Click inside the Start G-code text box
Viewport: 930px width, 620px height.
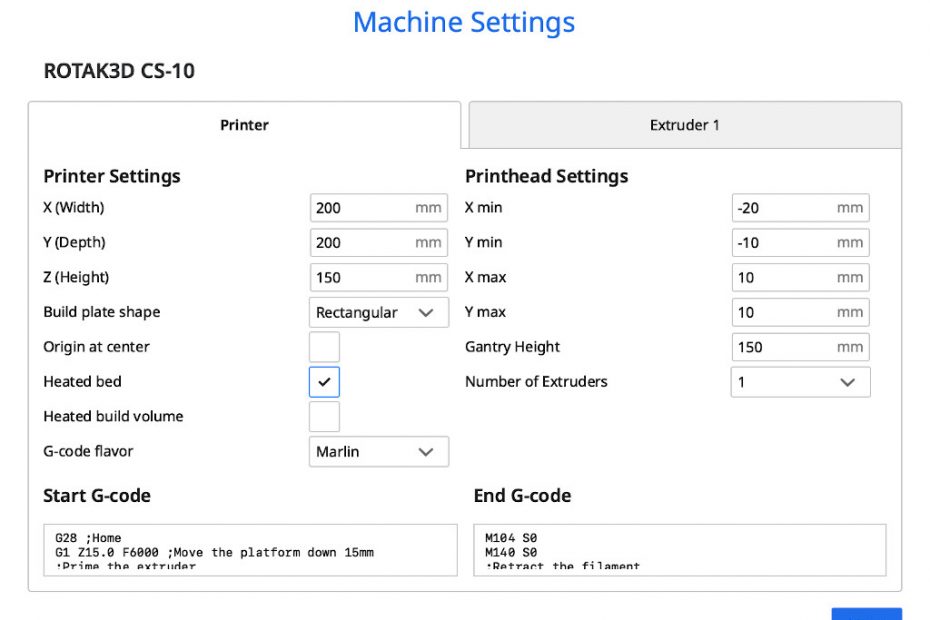[x=250, y=550]
